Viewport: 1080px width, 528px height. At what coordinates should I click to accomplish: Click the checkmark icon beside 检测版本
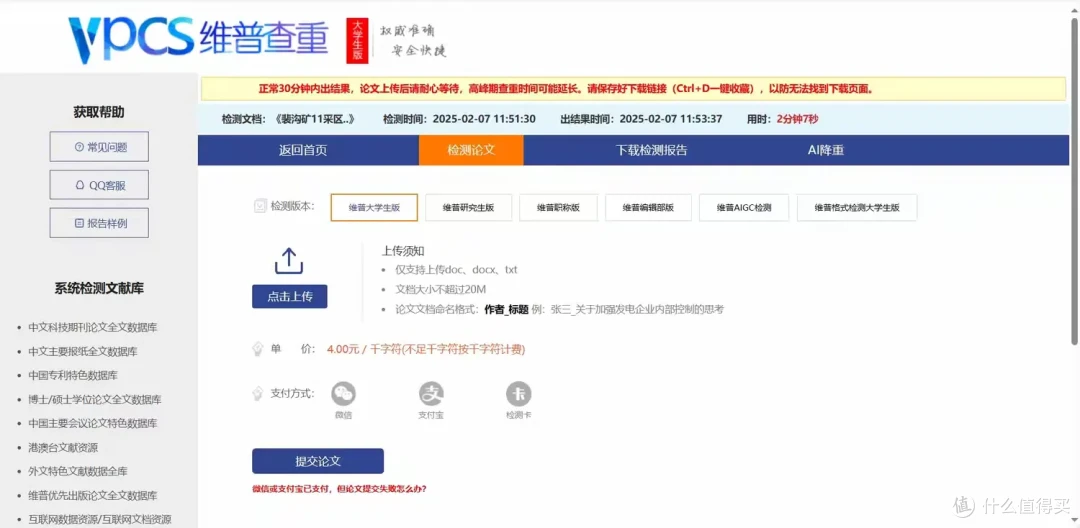click(260, 206)
